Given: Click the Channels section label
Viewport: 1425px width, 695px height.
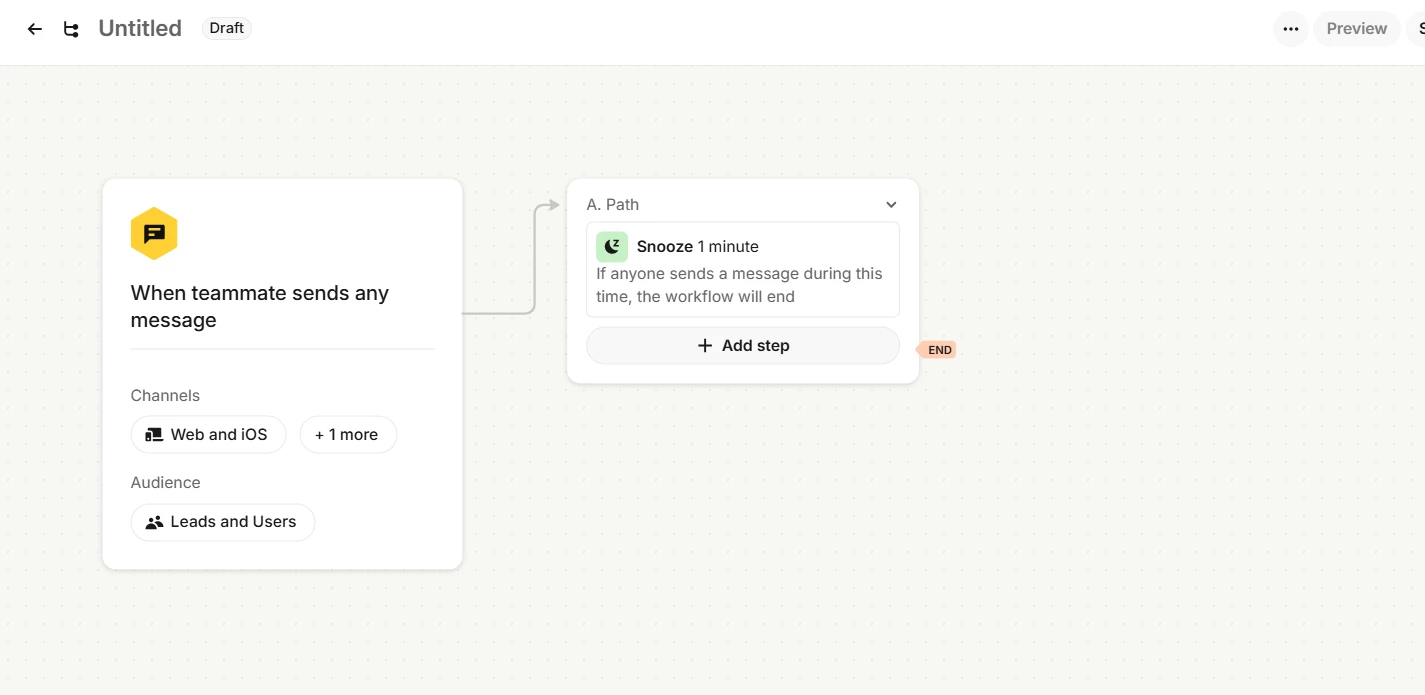Looking at the screenshot, I should [x=165, y=396].
